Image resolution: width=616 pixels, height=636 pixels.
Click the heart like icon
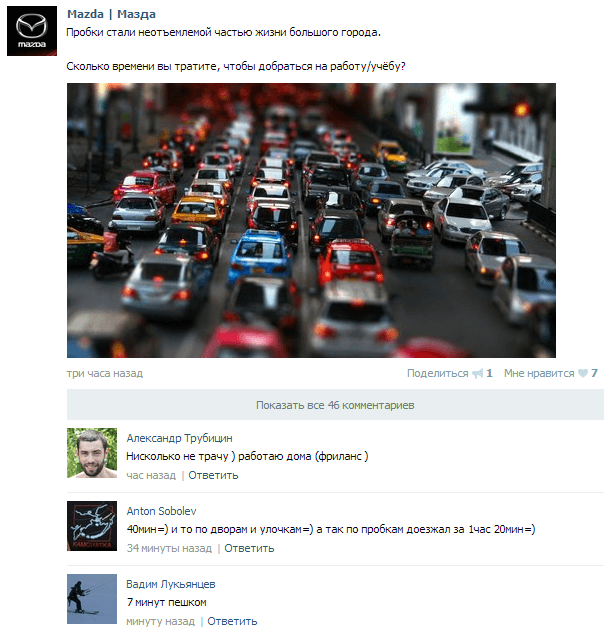[583, 373]
